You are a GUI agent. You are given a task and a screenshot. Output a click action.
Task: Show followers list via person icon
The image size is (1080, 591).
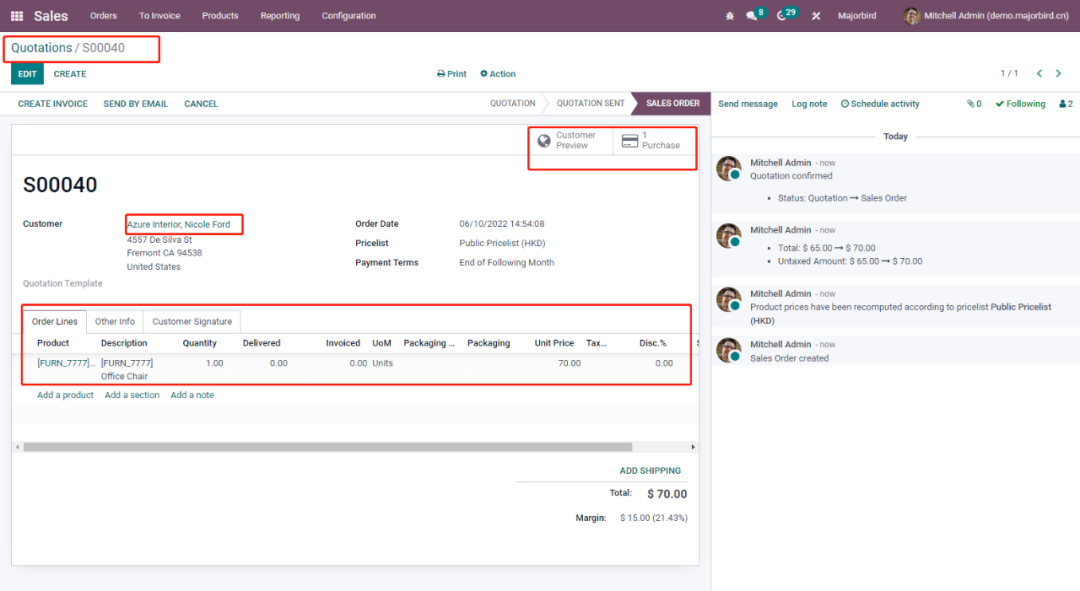1065,104
